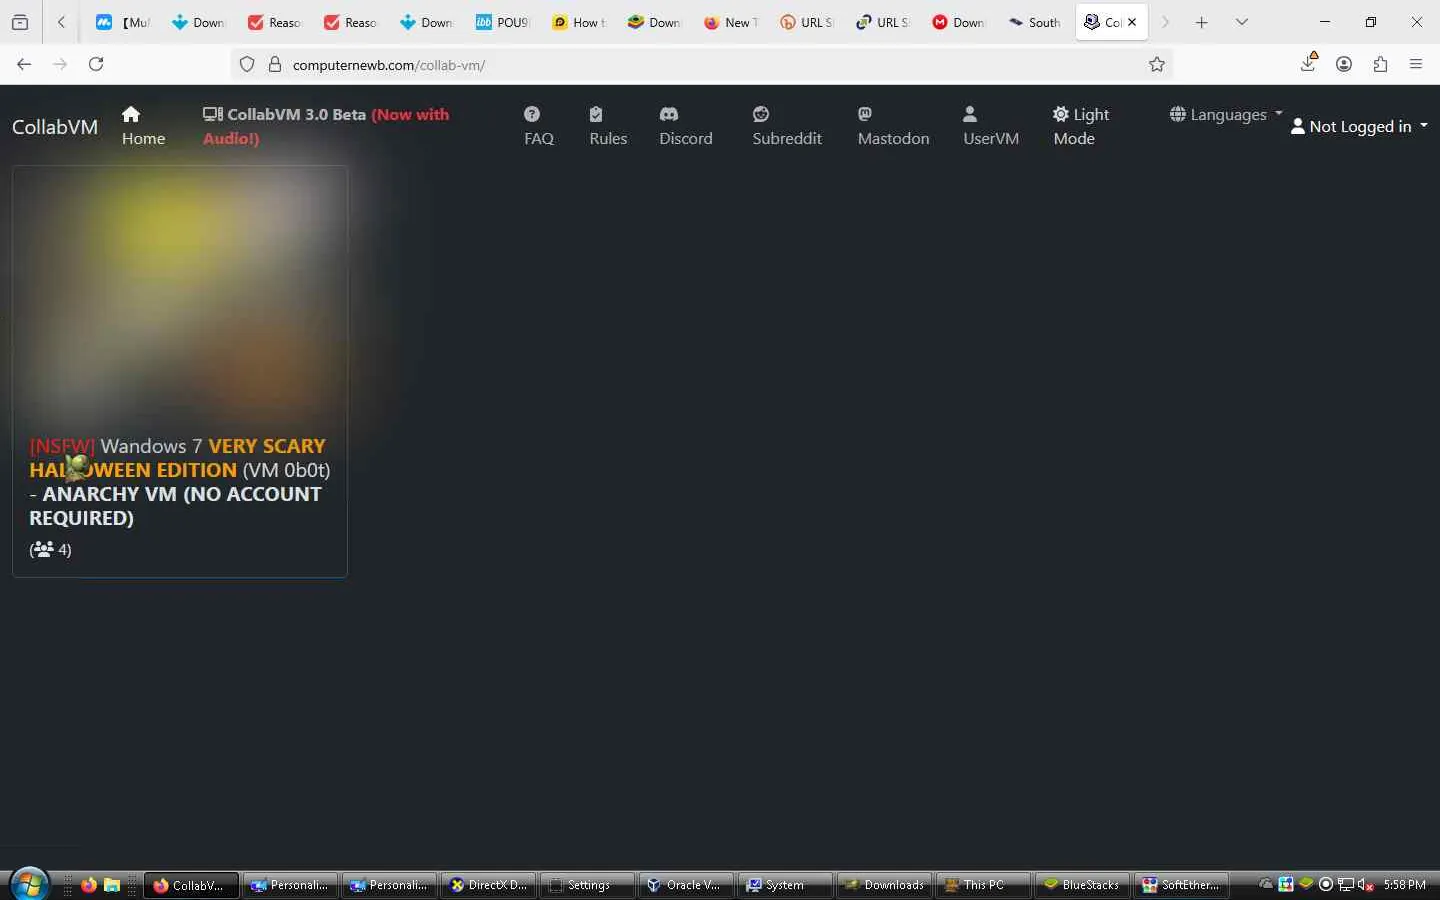Viewport: 1440px width, 900px height.
Task: Switch to the "POU9" browser tab
Action: (503, 22)
